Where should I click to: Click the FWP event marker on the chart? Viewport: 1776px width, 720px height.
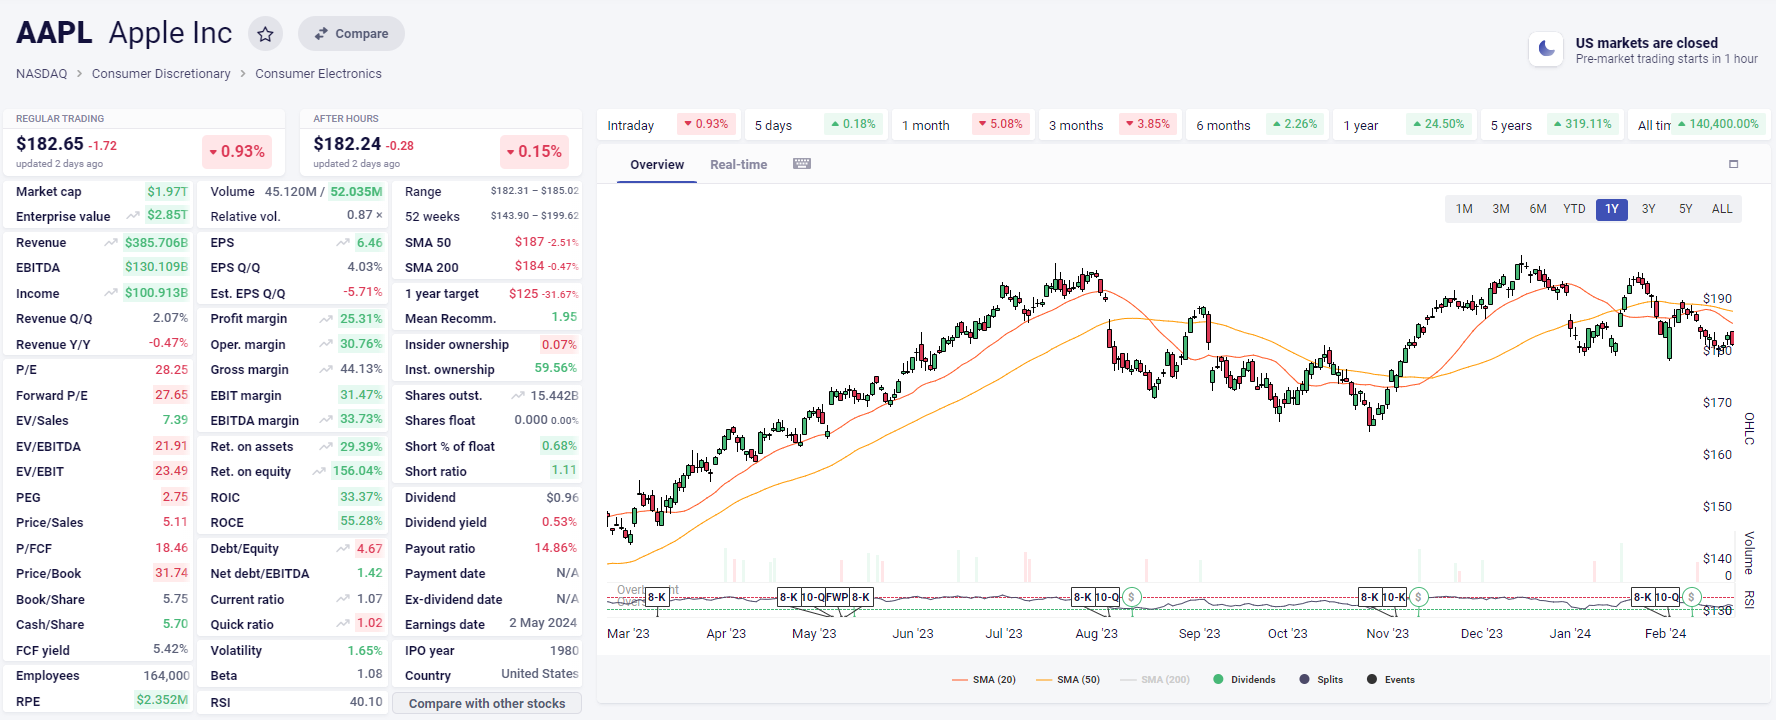point(837,597)
